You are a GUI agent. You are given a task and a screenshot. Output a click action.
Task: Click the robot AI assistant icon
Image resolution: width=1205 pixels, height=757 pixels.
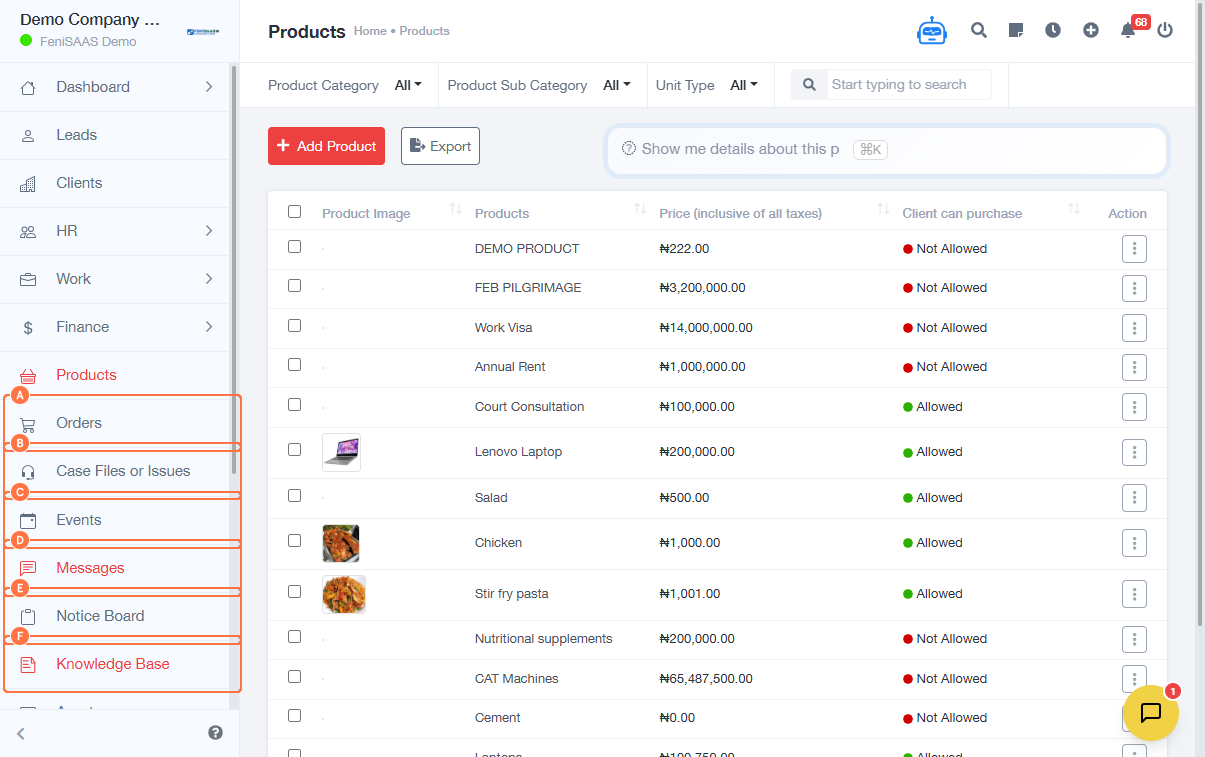click(x=931, y=31)
